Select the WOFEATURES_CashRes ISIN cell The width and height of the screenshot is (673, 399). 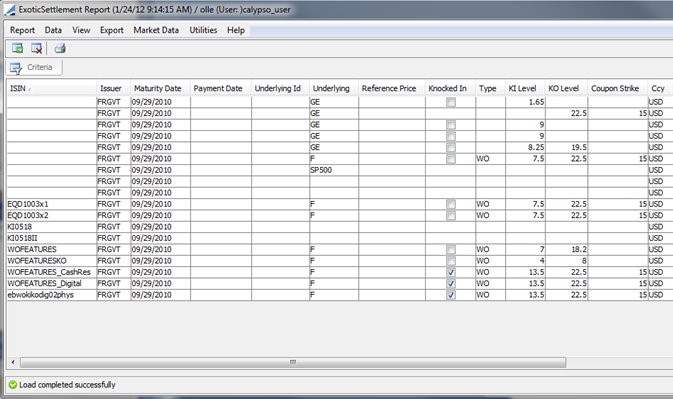tap(51, 272)
